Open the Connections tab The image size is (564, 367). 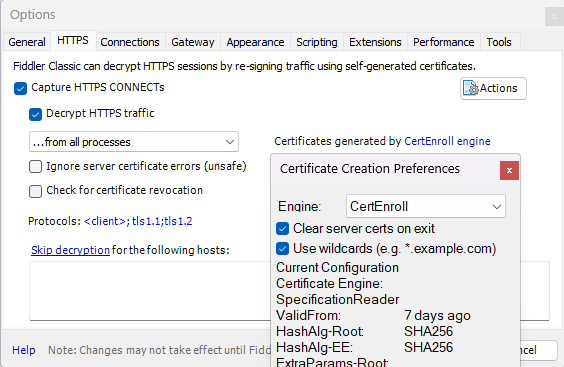coord(130,42)
